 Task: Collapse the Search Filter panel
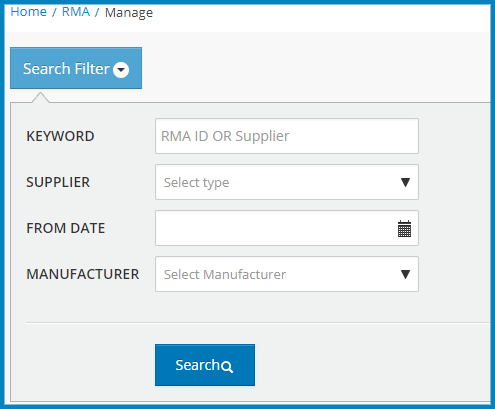coord(76,68)
